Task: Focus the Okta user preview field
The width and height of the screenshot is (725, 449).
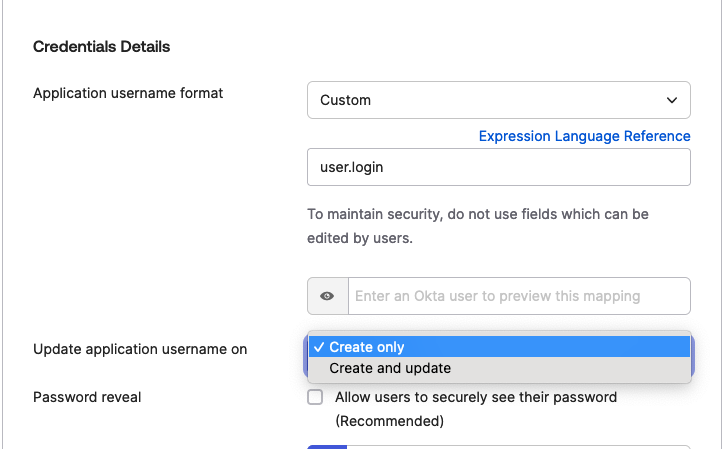Action: (518, 296)
